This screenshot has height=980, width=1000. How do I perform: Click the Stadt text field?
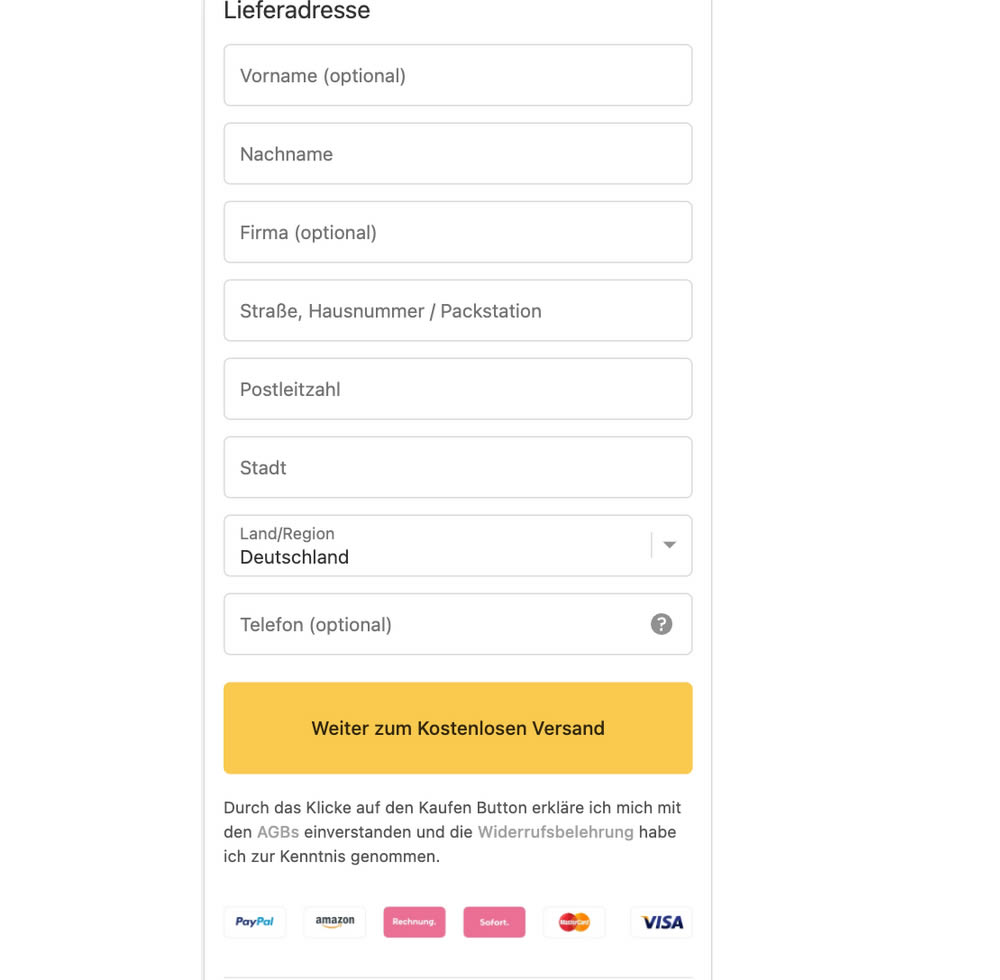click(458, 467)
